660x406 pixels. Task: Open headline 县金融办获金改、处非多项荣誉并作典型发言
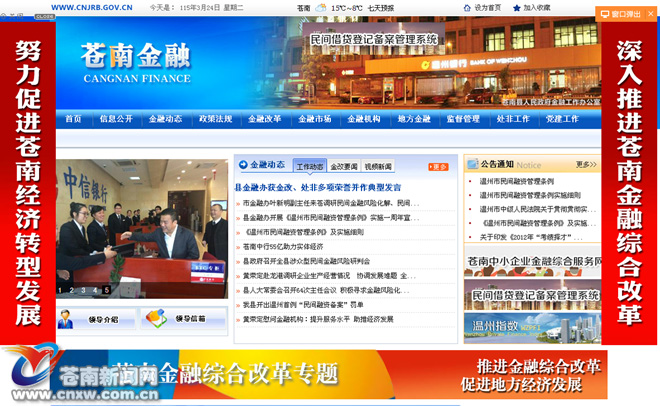pyautogui.click(x=318, y=188)
